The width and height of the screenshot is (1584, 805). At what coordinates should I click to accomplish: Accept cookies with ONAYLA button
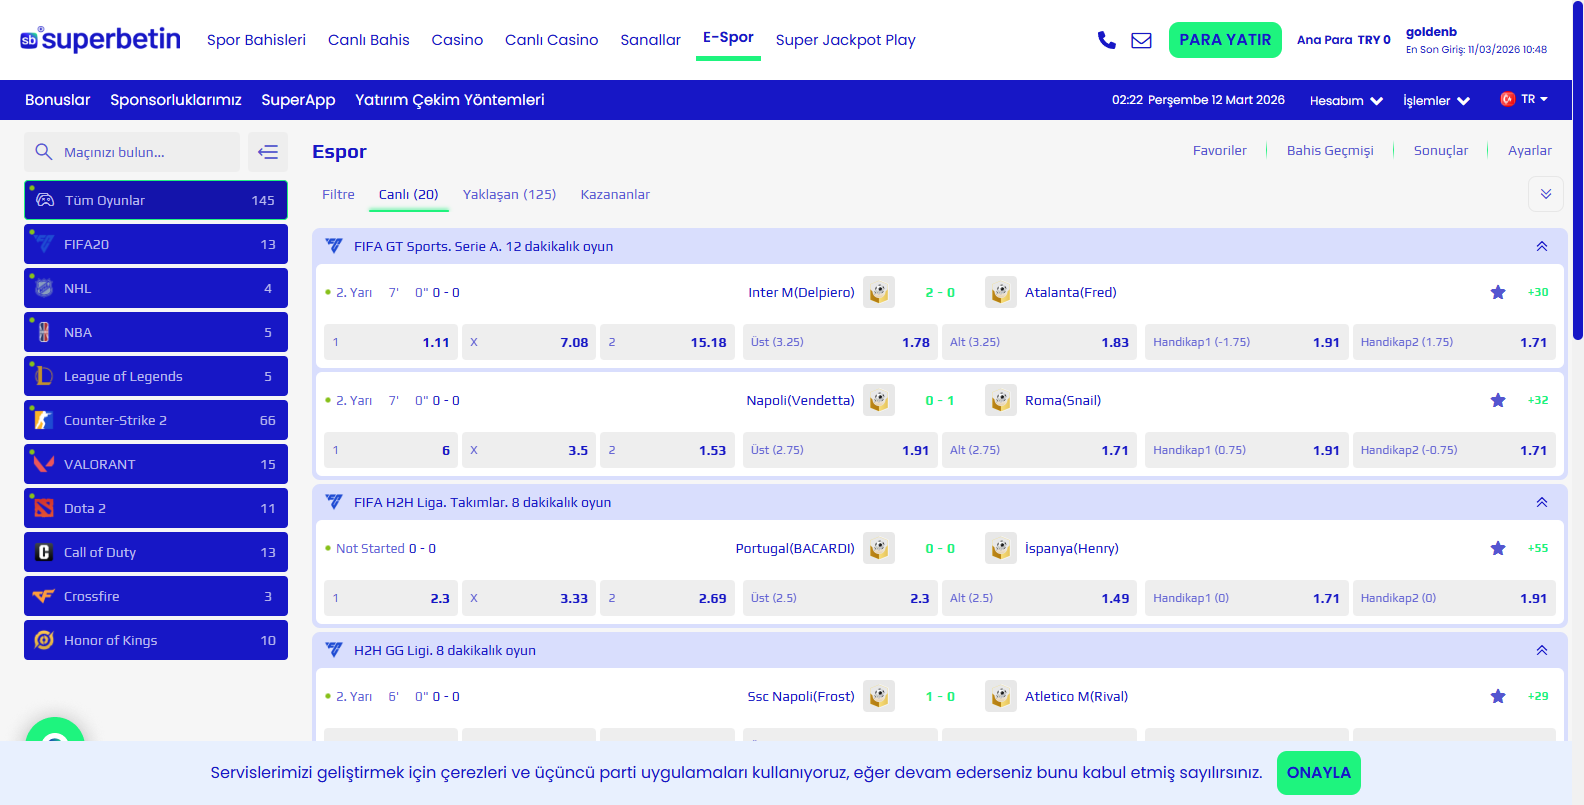1318,773
